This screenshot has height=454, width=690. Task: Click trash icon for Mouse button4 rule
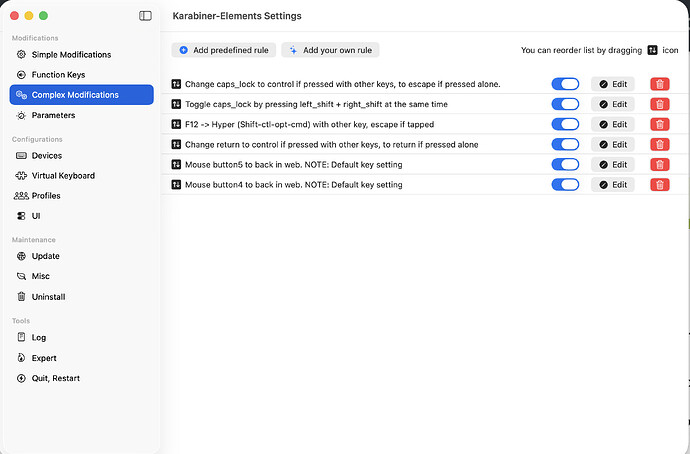point(660,185)
